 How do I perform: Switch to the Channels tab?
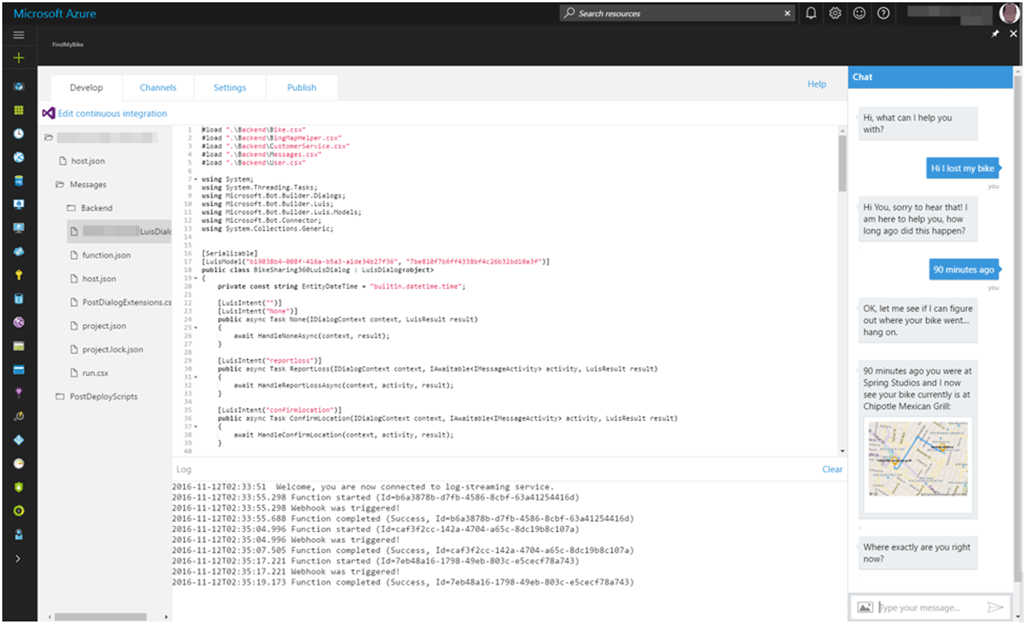pyautogui.click(x=158, y=88)
